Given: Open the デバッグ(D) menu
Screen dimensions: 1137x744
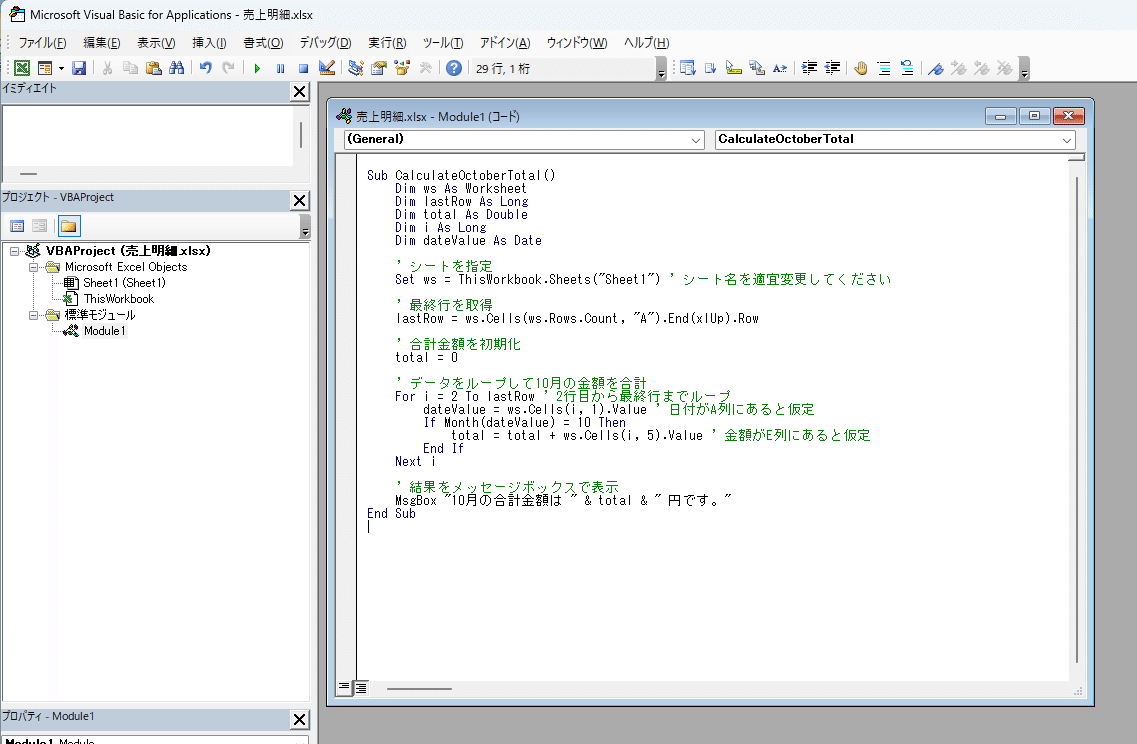Looking at the screenshot, I should pos(325,43).
